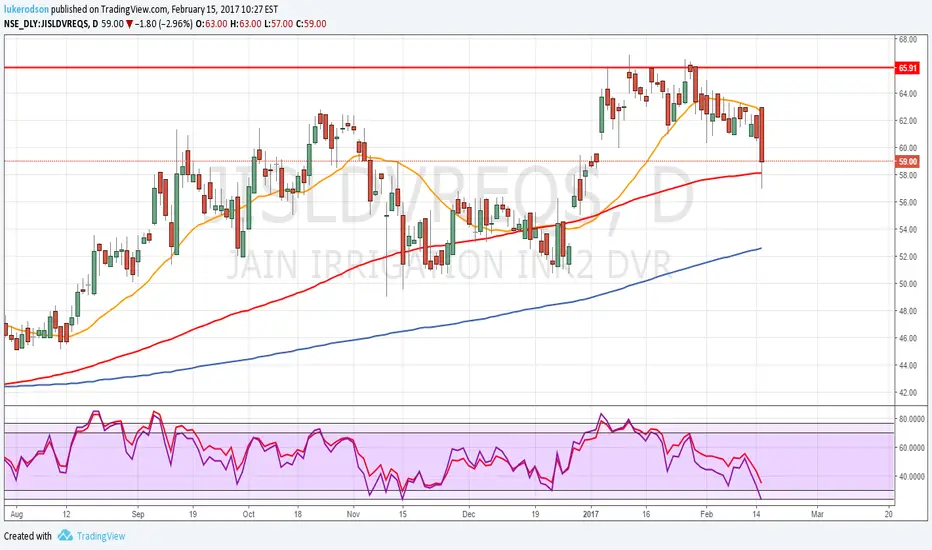
Task: Click the L:57.00 low value
Action: pos(278,24)
